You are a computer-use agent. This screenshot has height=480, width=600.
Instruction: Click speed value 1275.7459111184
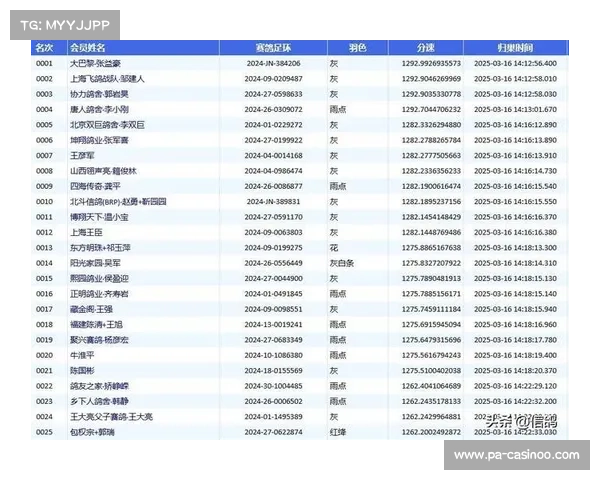click(x=431, y=309)
